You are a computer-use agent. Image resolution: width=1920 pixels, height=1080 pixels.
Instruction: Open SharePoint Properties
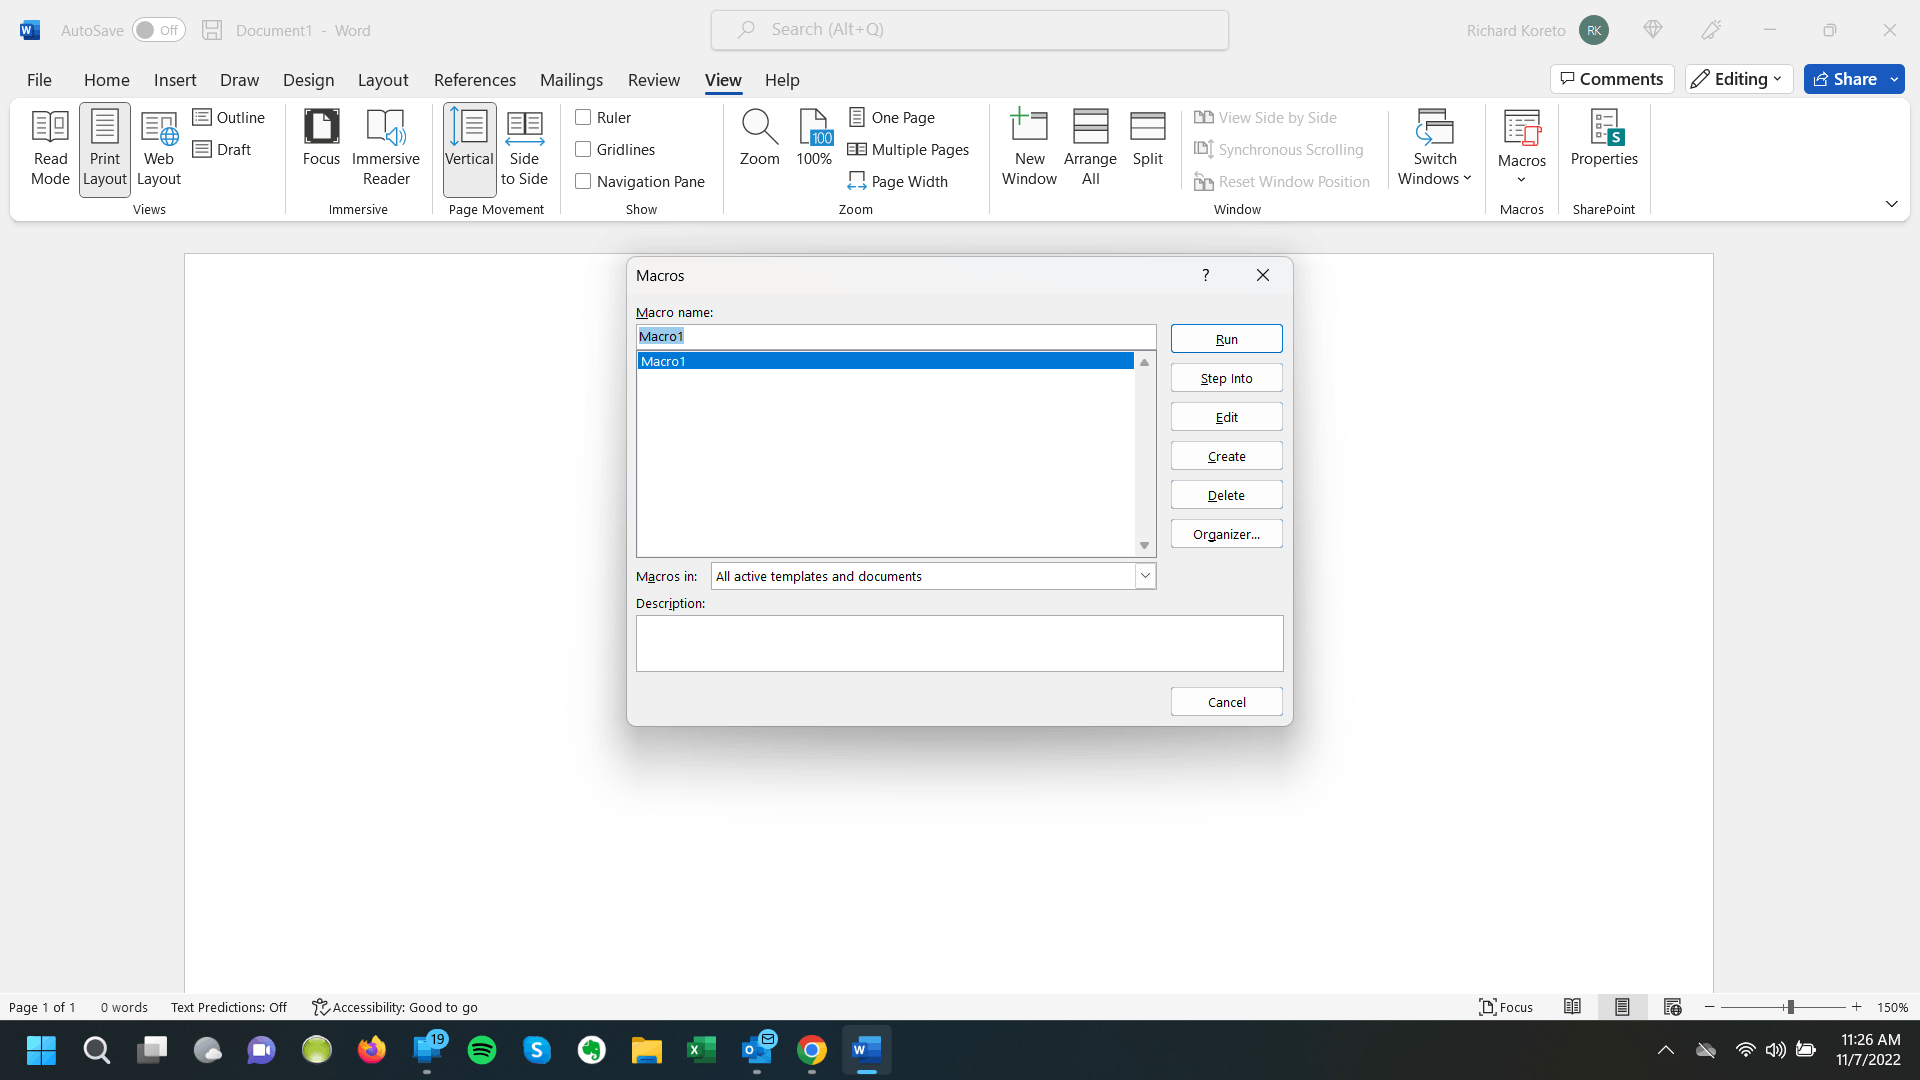(1604, 138)
